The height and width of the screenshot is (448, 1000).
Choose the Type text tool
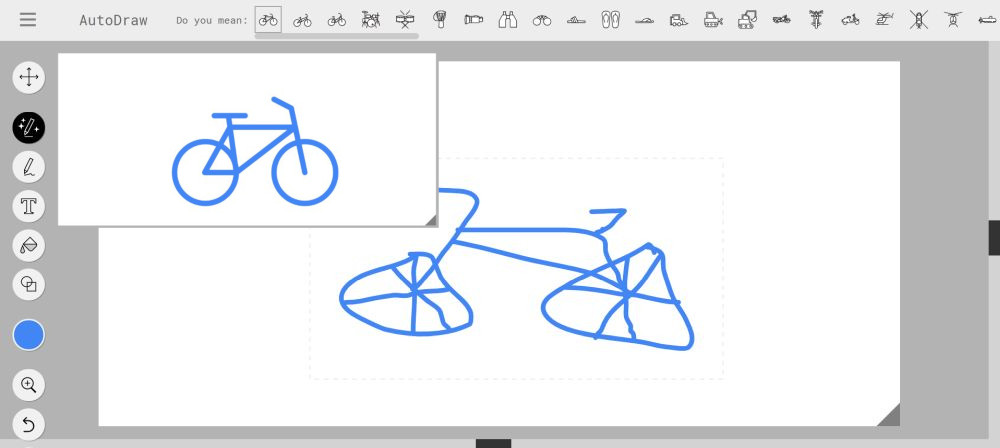click(29, 206)
